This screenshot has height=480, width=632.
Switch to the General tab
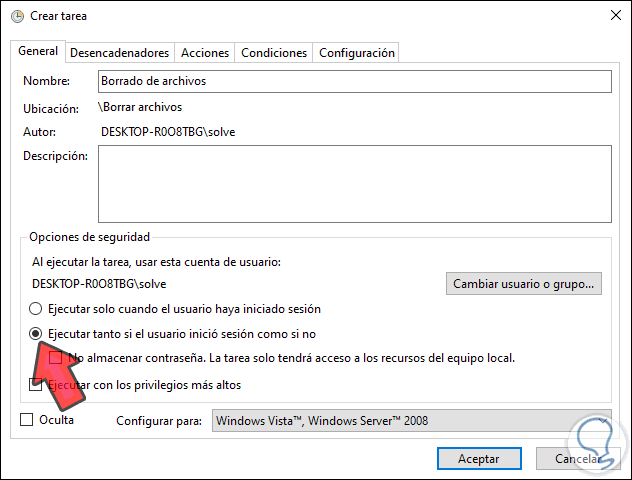click(38, 52)
